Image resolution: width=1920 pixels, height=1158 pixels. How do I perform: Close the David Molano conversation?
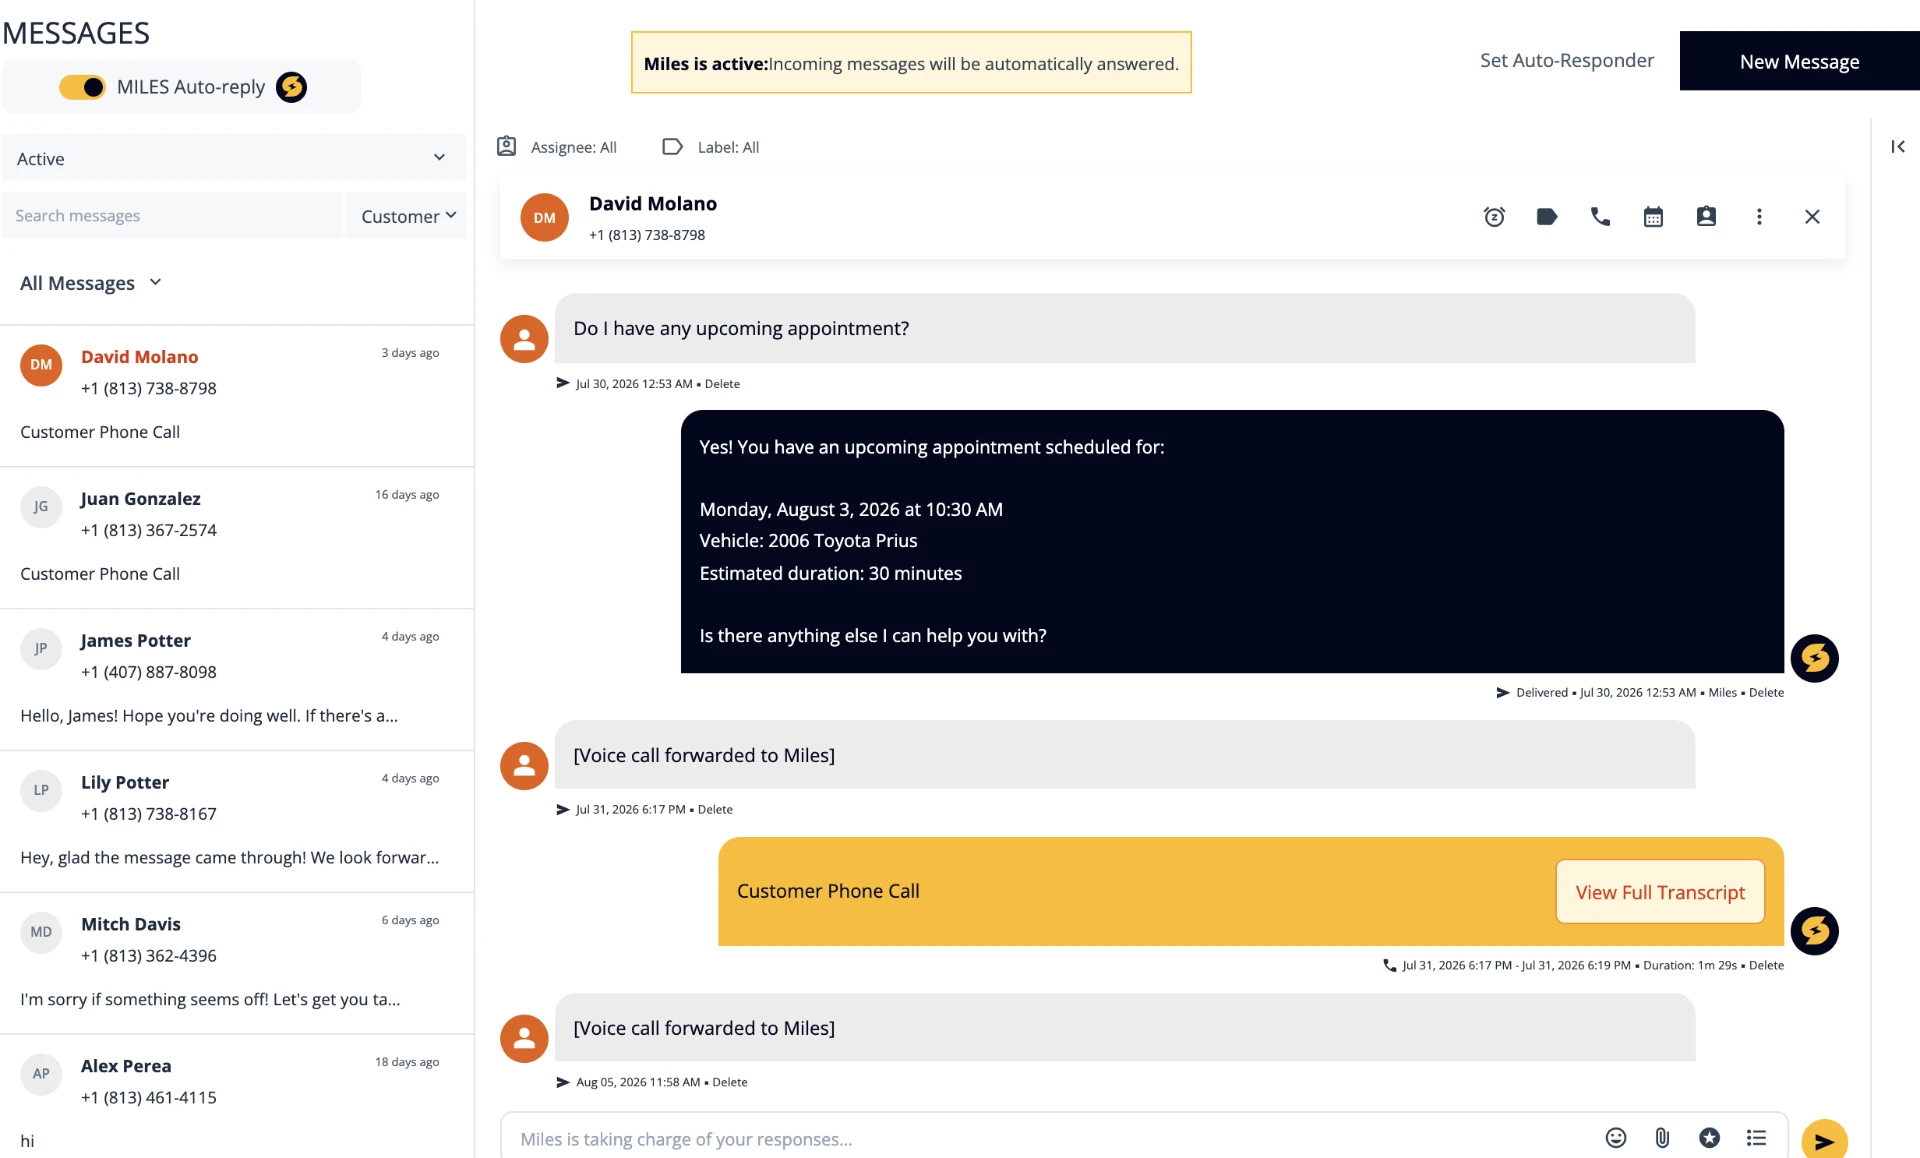pyautogui.click(x=1812, y=217)
